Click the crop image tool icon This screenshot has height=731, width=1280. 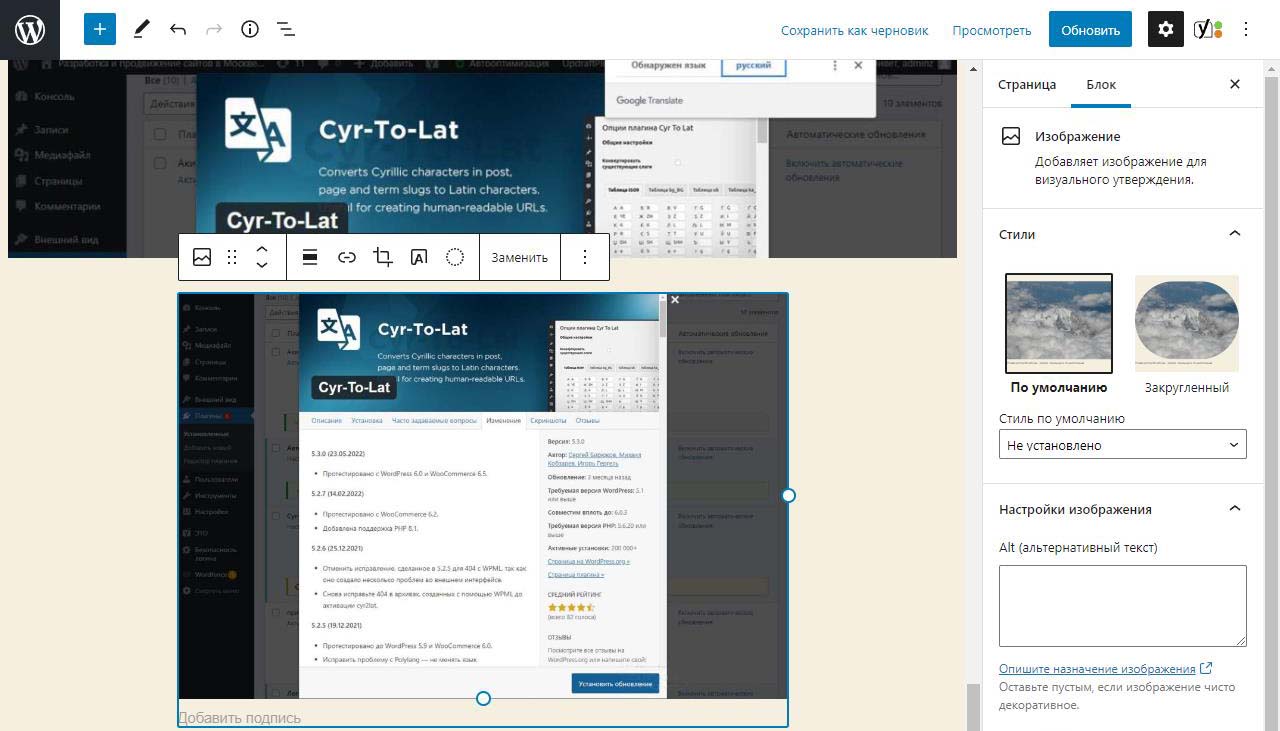(x=382, y=257)
